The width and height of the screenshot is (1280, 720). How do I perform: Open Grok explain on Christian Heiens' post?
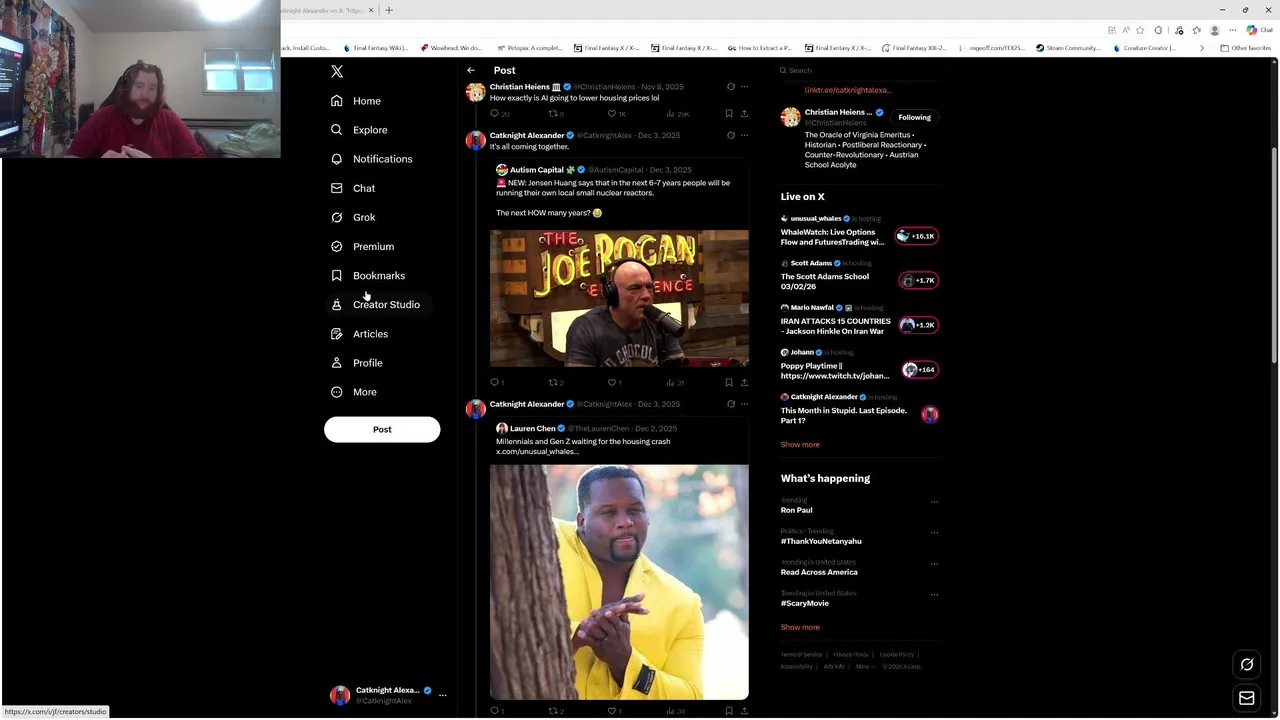click(x=731, y=87)
